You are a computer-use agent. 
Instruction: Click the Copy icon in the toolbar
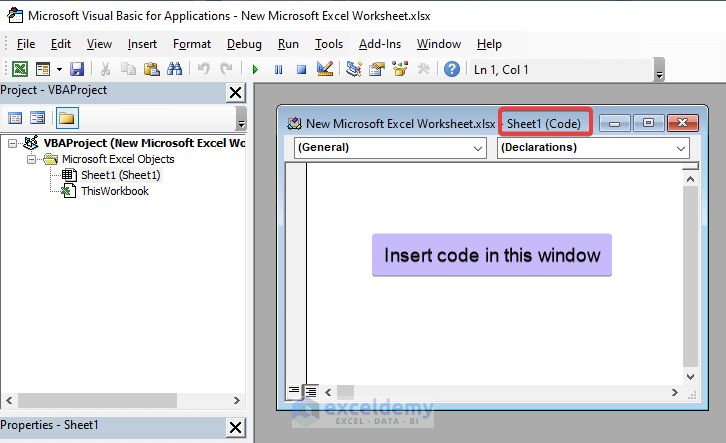[x=128, y=69]
